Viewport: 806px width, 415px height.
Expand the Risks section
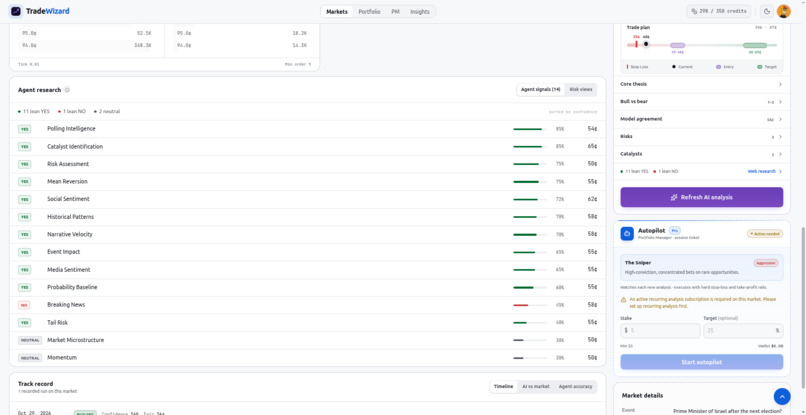702,137
